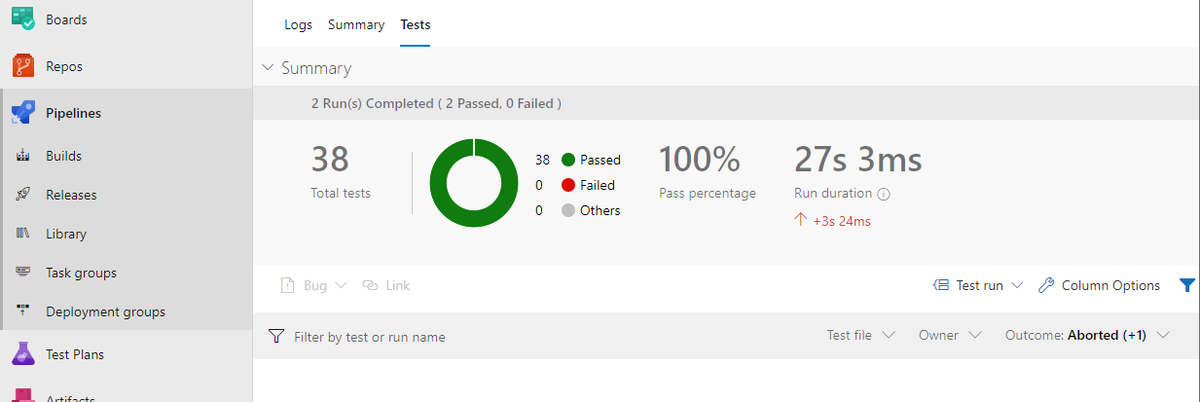Click the Pipelines rocket icon
1200x402 pixels.
tap(23, 113)
